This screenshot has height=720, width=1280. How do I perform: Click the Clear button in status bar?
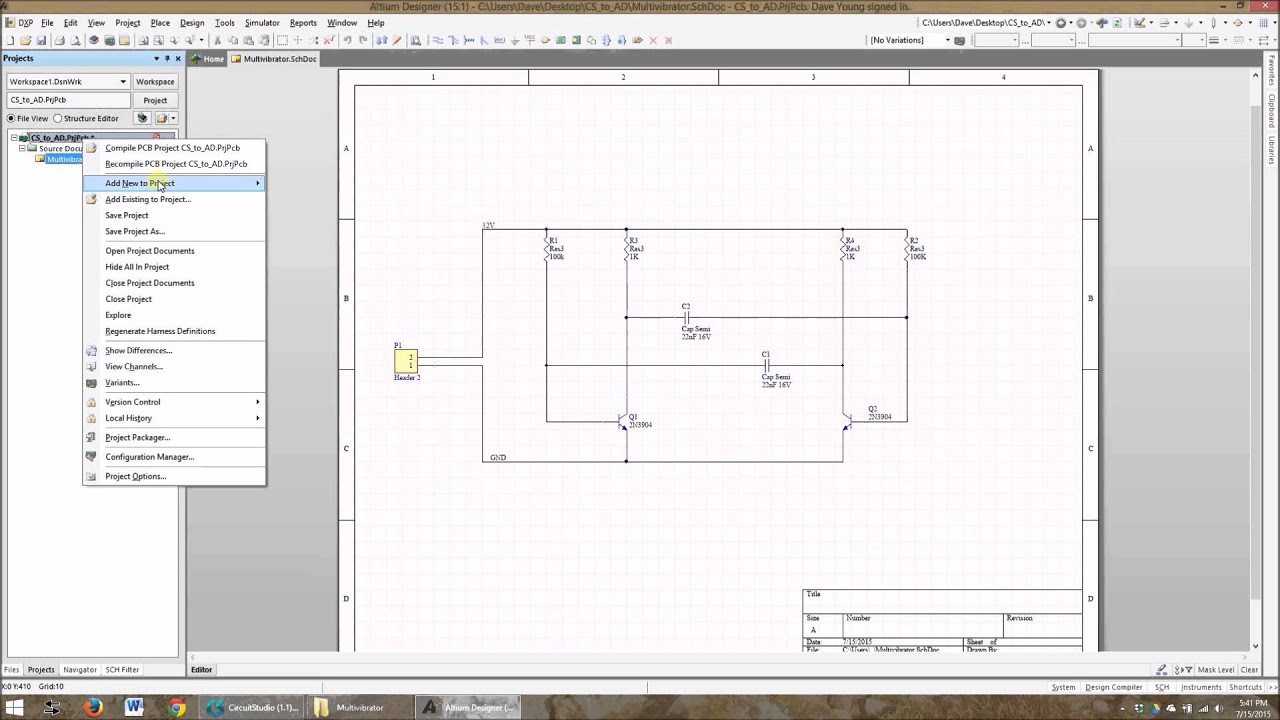(x=1249, y=670)
